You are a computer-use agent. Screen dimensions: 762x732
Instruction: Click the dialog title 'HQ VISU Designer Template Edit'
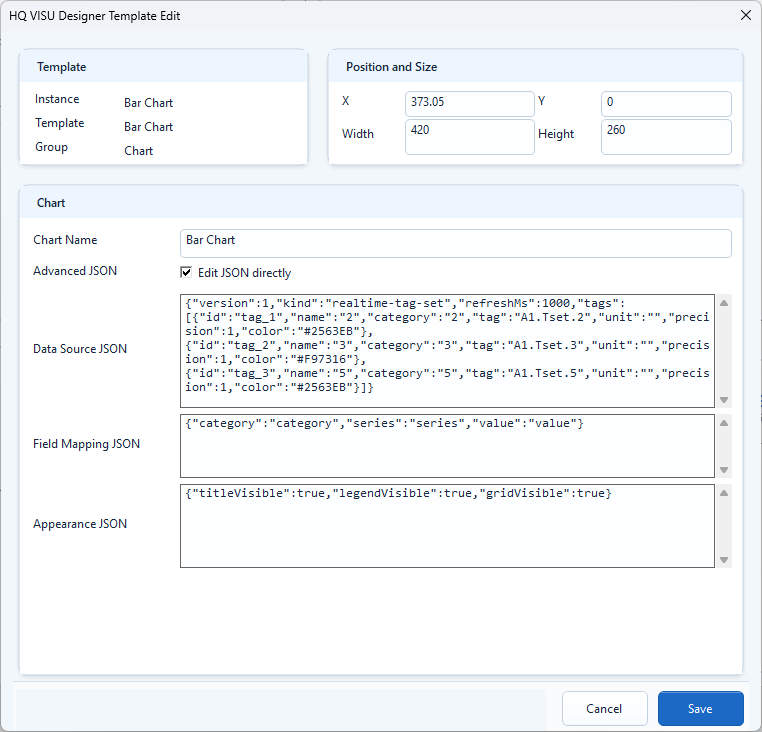95,16
